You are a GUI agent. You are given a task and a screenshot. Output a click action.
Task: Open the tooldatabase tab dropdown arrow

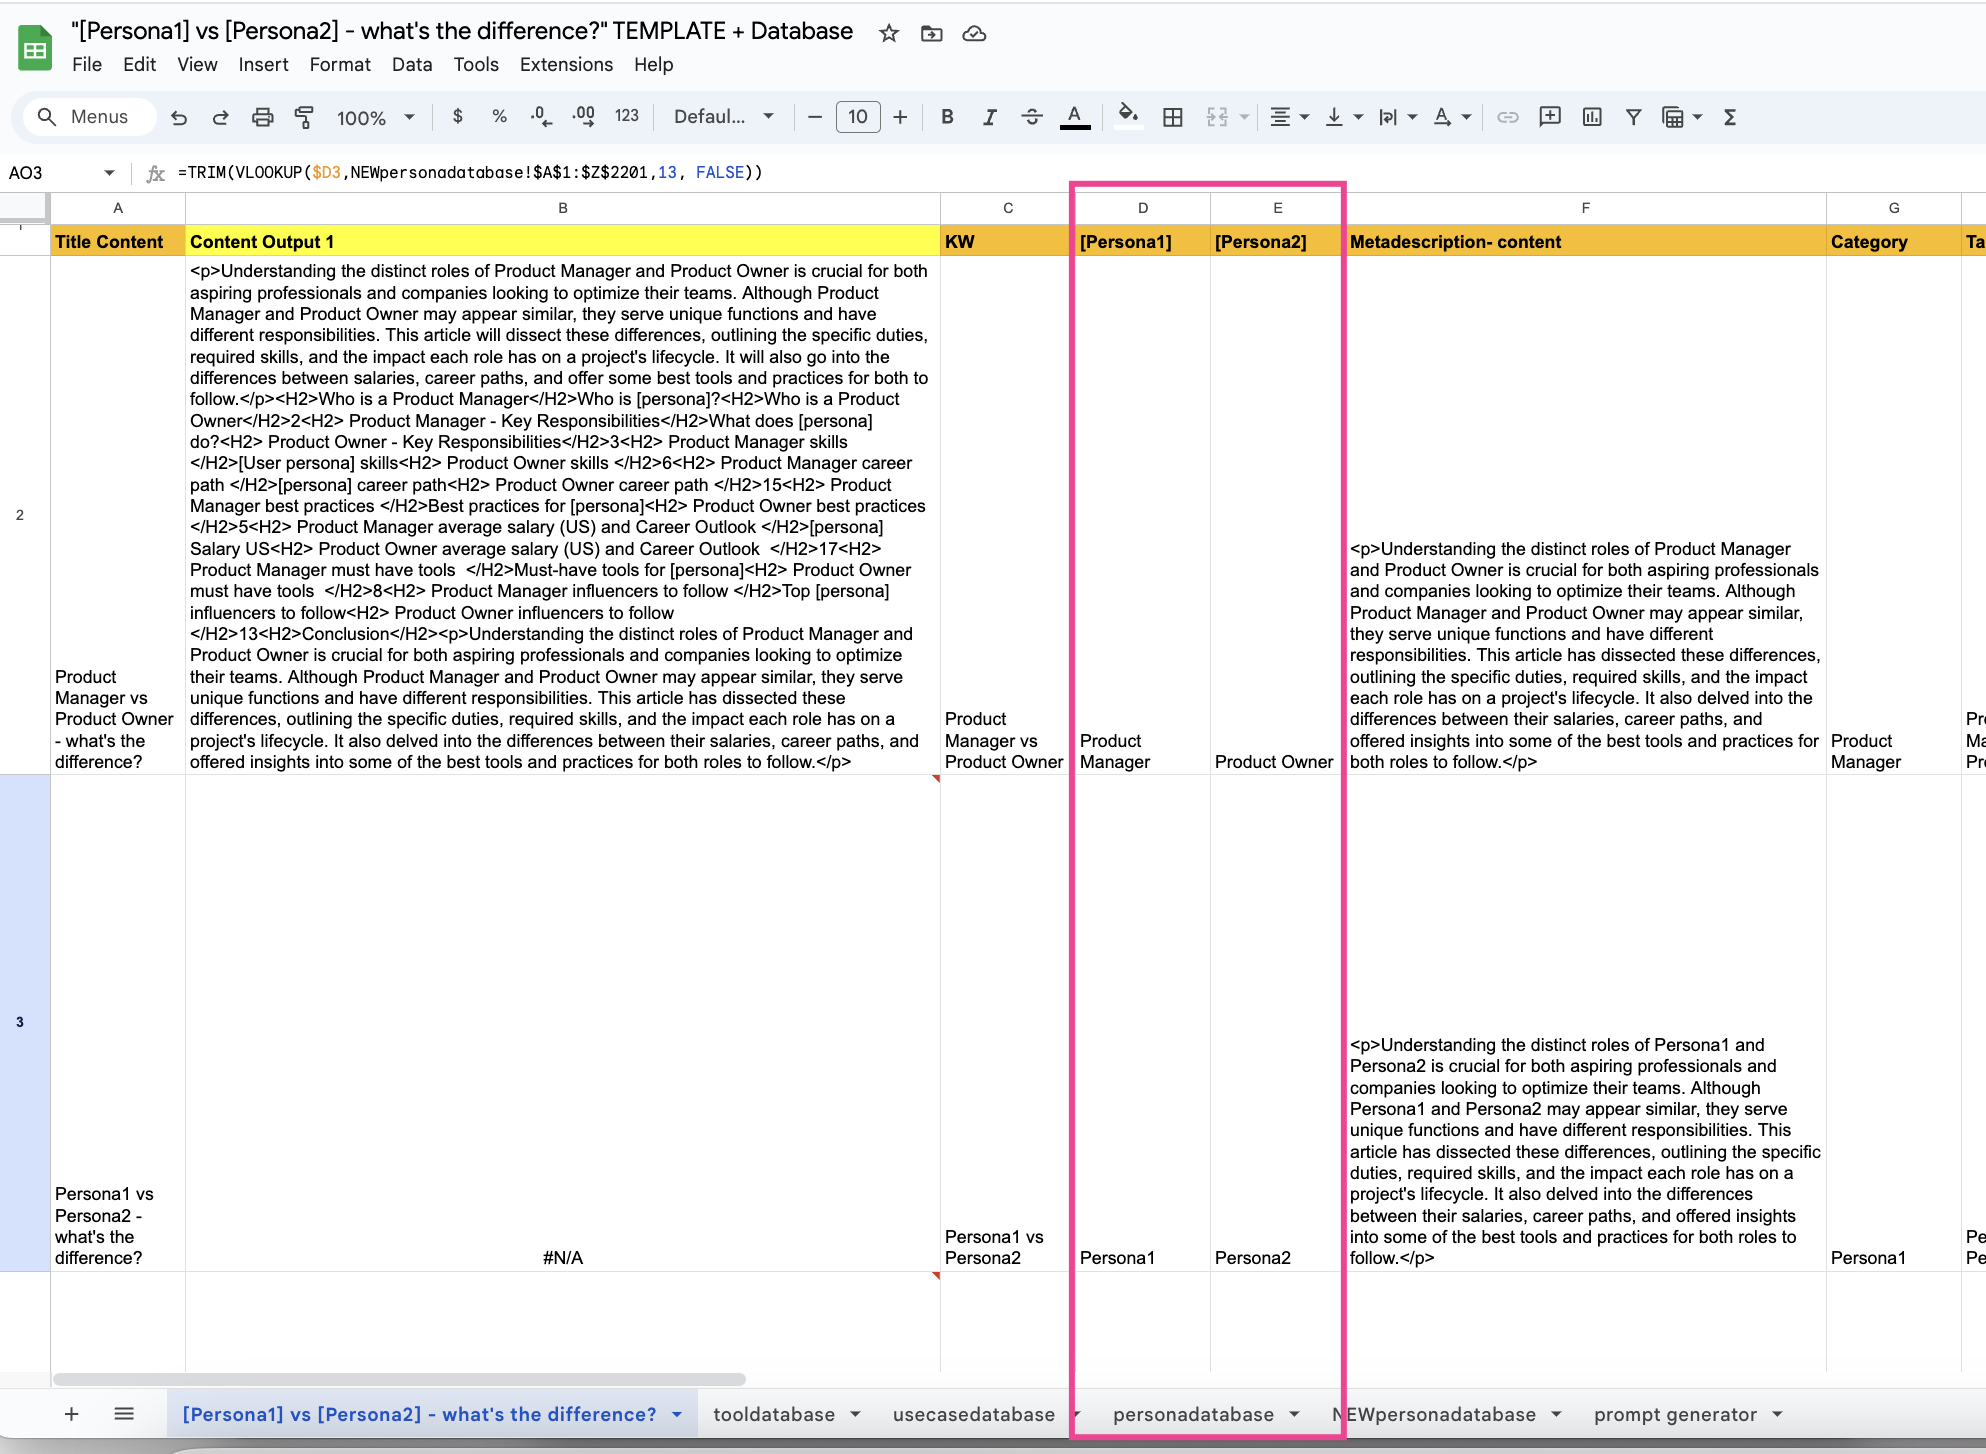(855, 1414)
